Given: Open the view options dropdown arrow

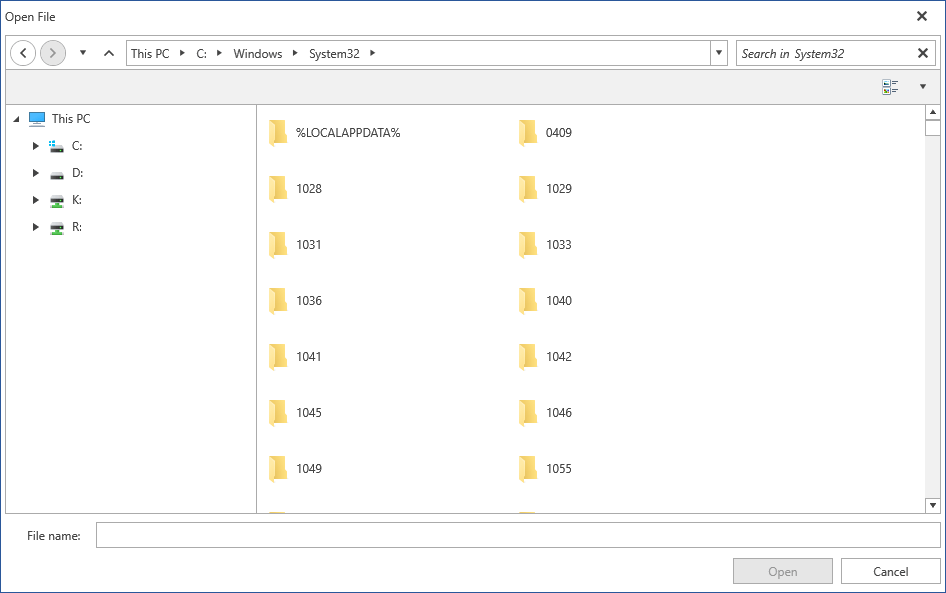Looking at the screenshot, I should click(922, 86).
